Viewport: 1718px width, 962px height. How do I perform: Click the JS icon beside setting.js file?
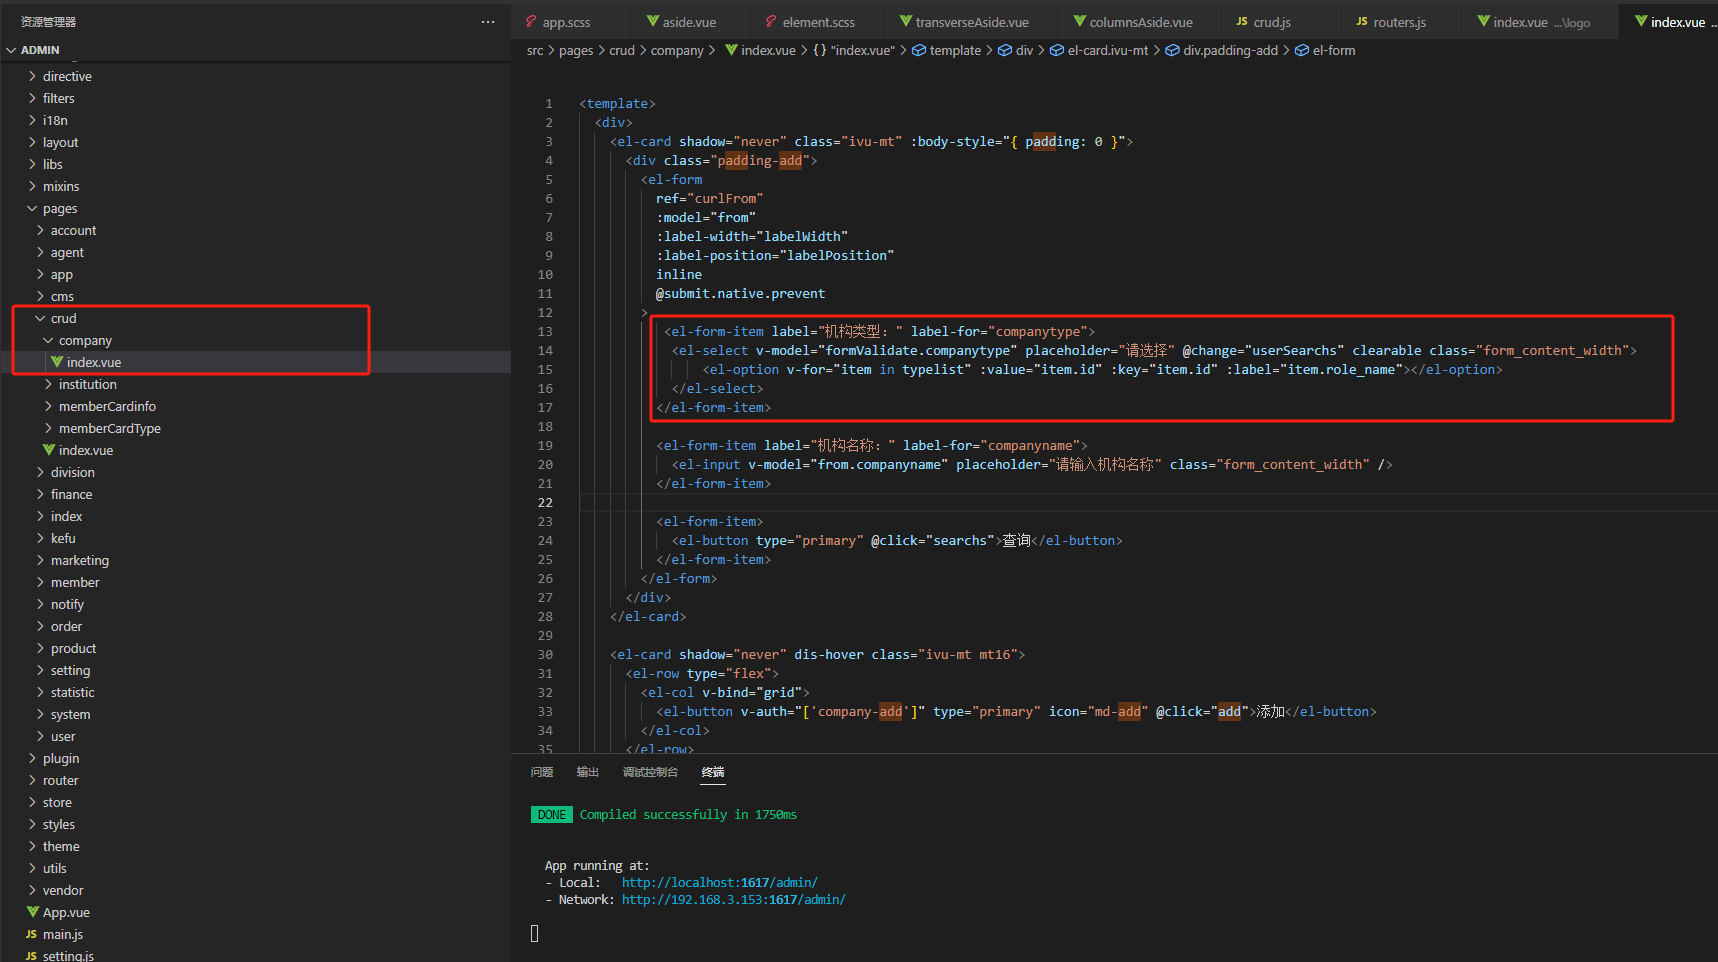pos(32,956)
